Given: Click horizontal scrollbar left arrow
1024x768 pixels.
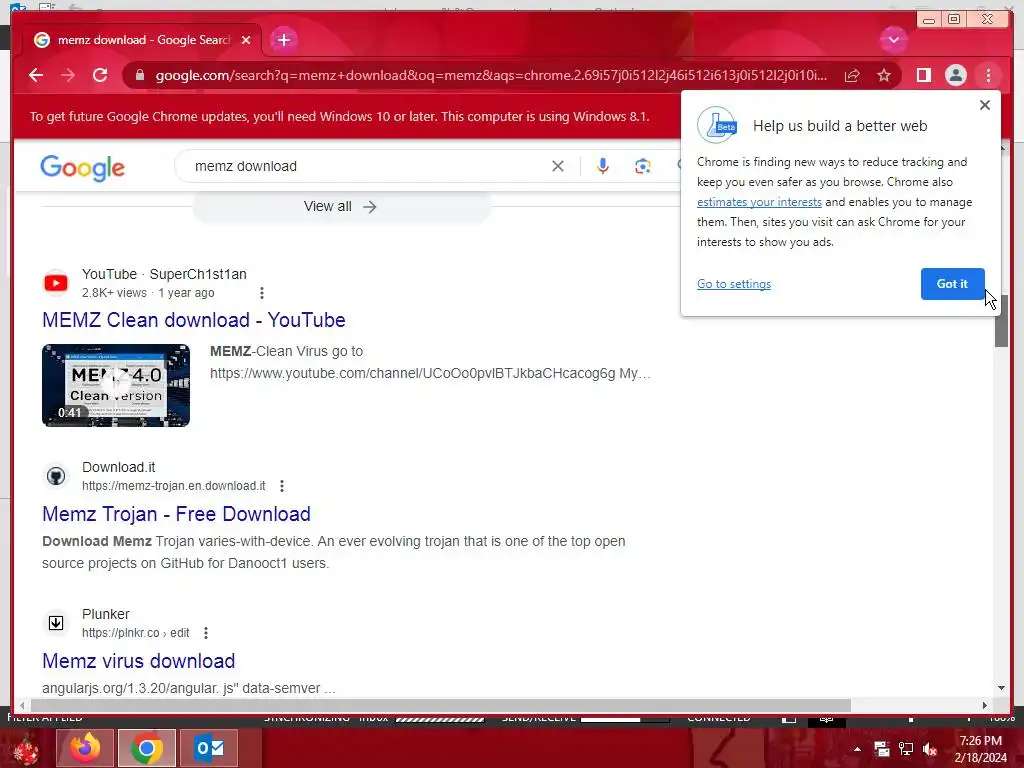Looking at the screenshot, I should tap(22, 705).
